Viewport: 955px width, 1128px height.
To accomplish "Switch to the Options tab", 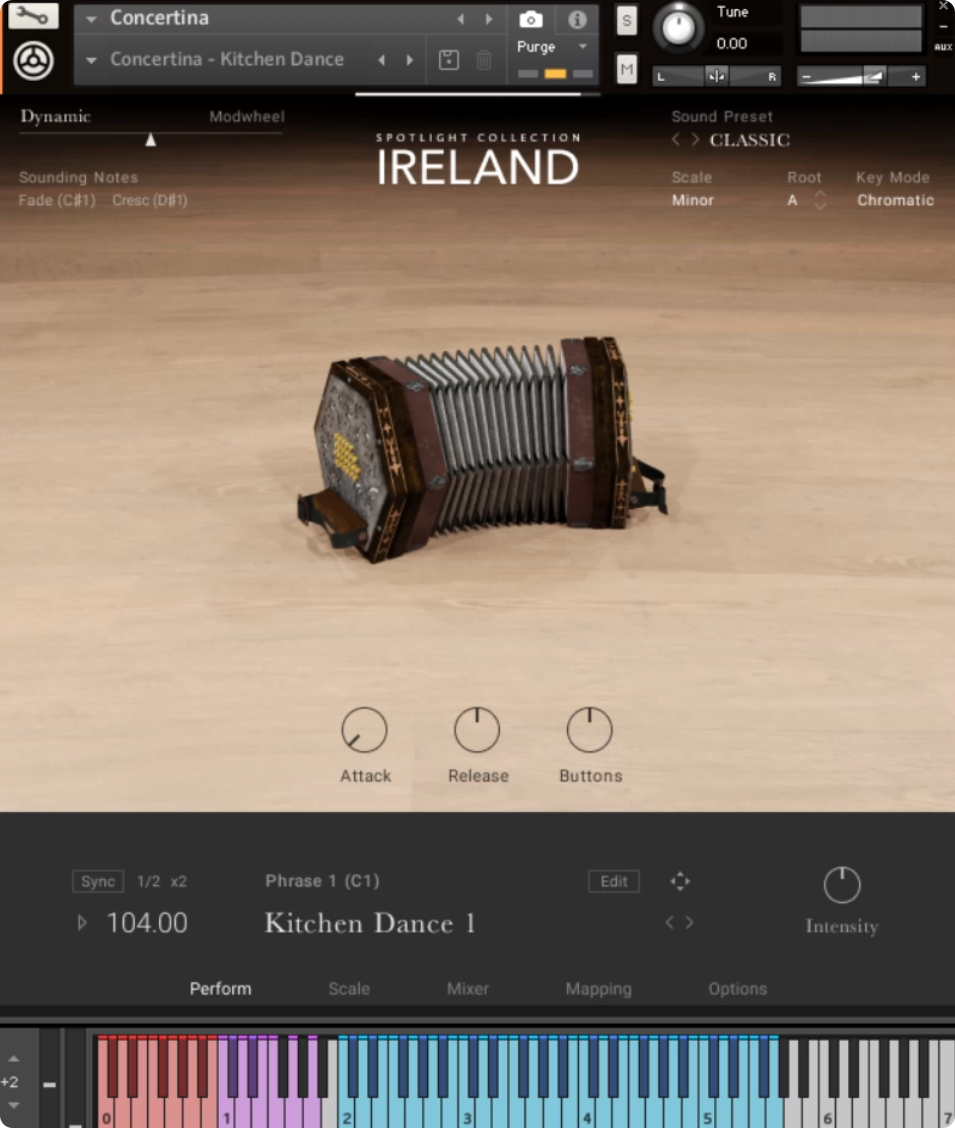I will point(738,988).
